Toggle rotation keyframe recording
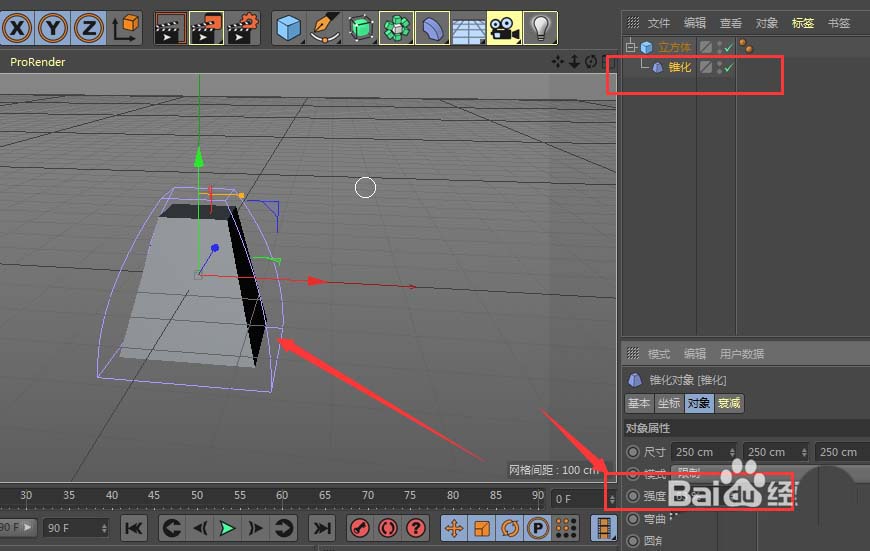Viewport: 870px width, 551px height. pyautogui.click(x=509, y=528)
